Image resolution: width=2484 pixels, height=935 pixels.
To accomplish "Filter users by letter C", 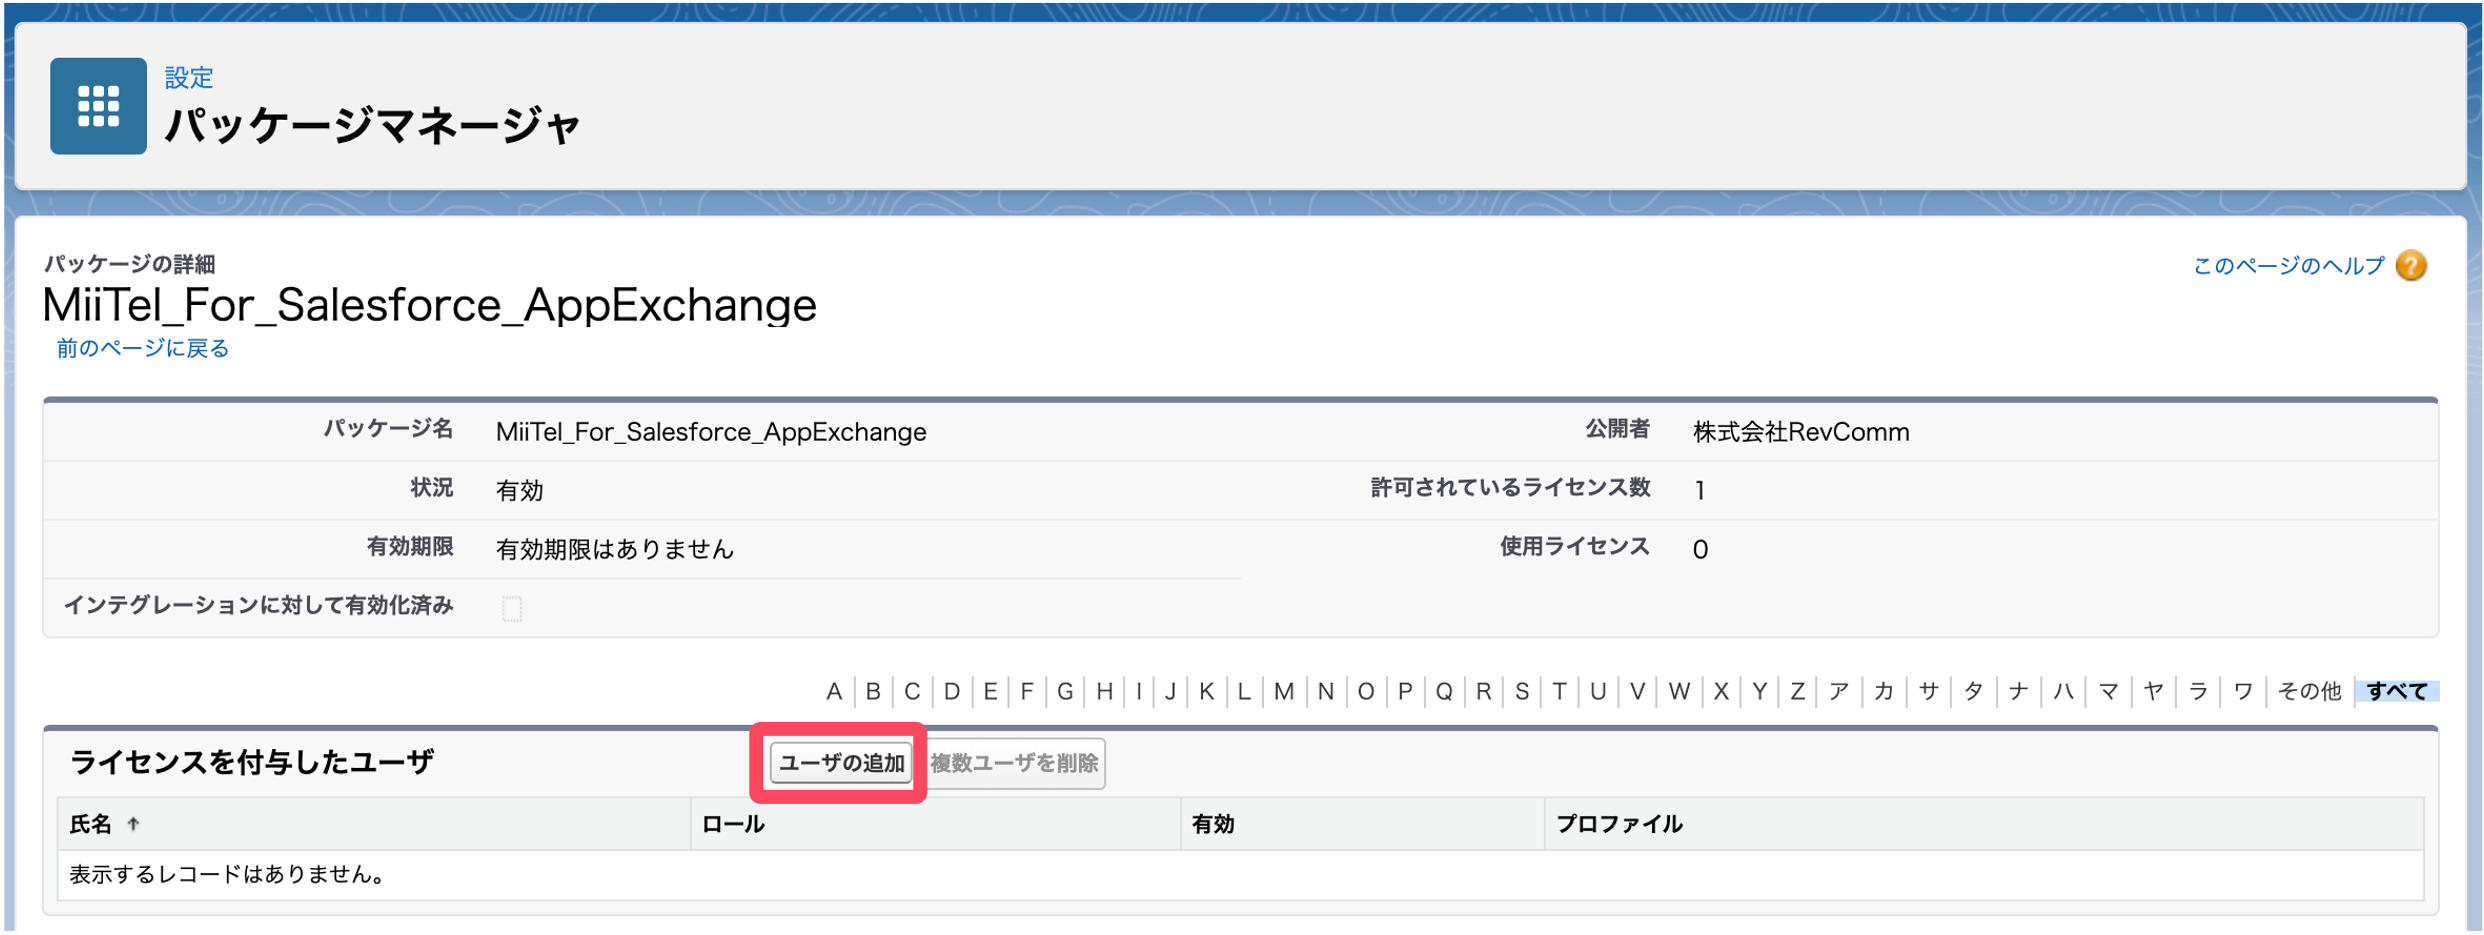I will tap(912, 691).
